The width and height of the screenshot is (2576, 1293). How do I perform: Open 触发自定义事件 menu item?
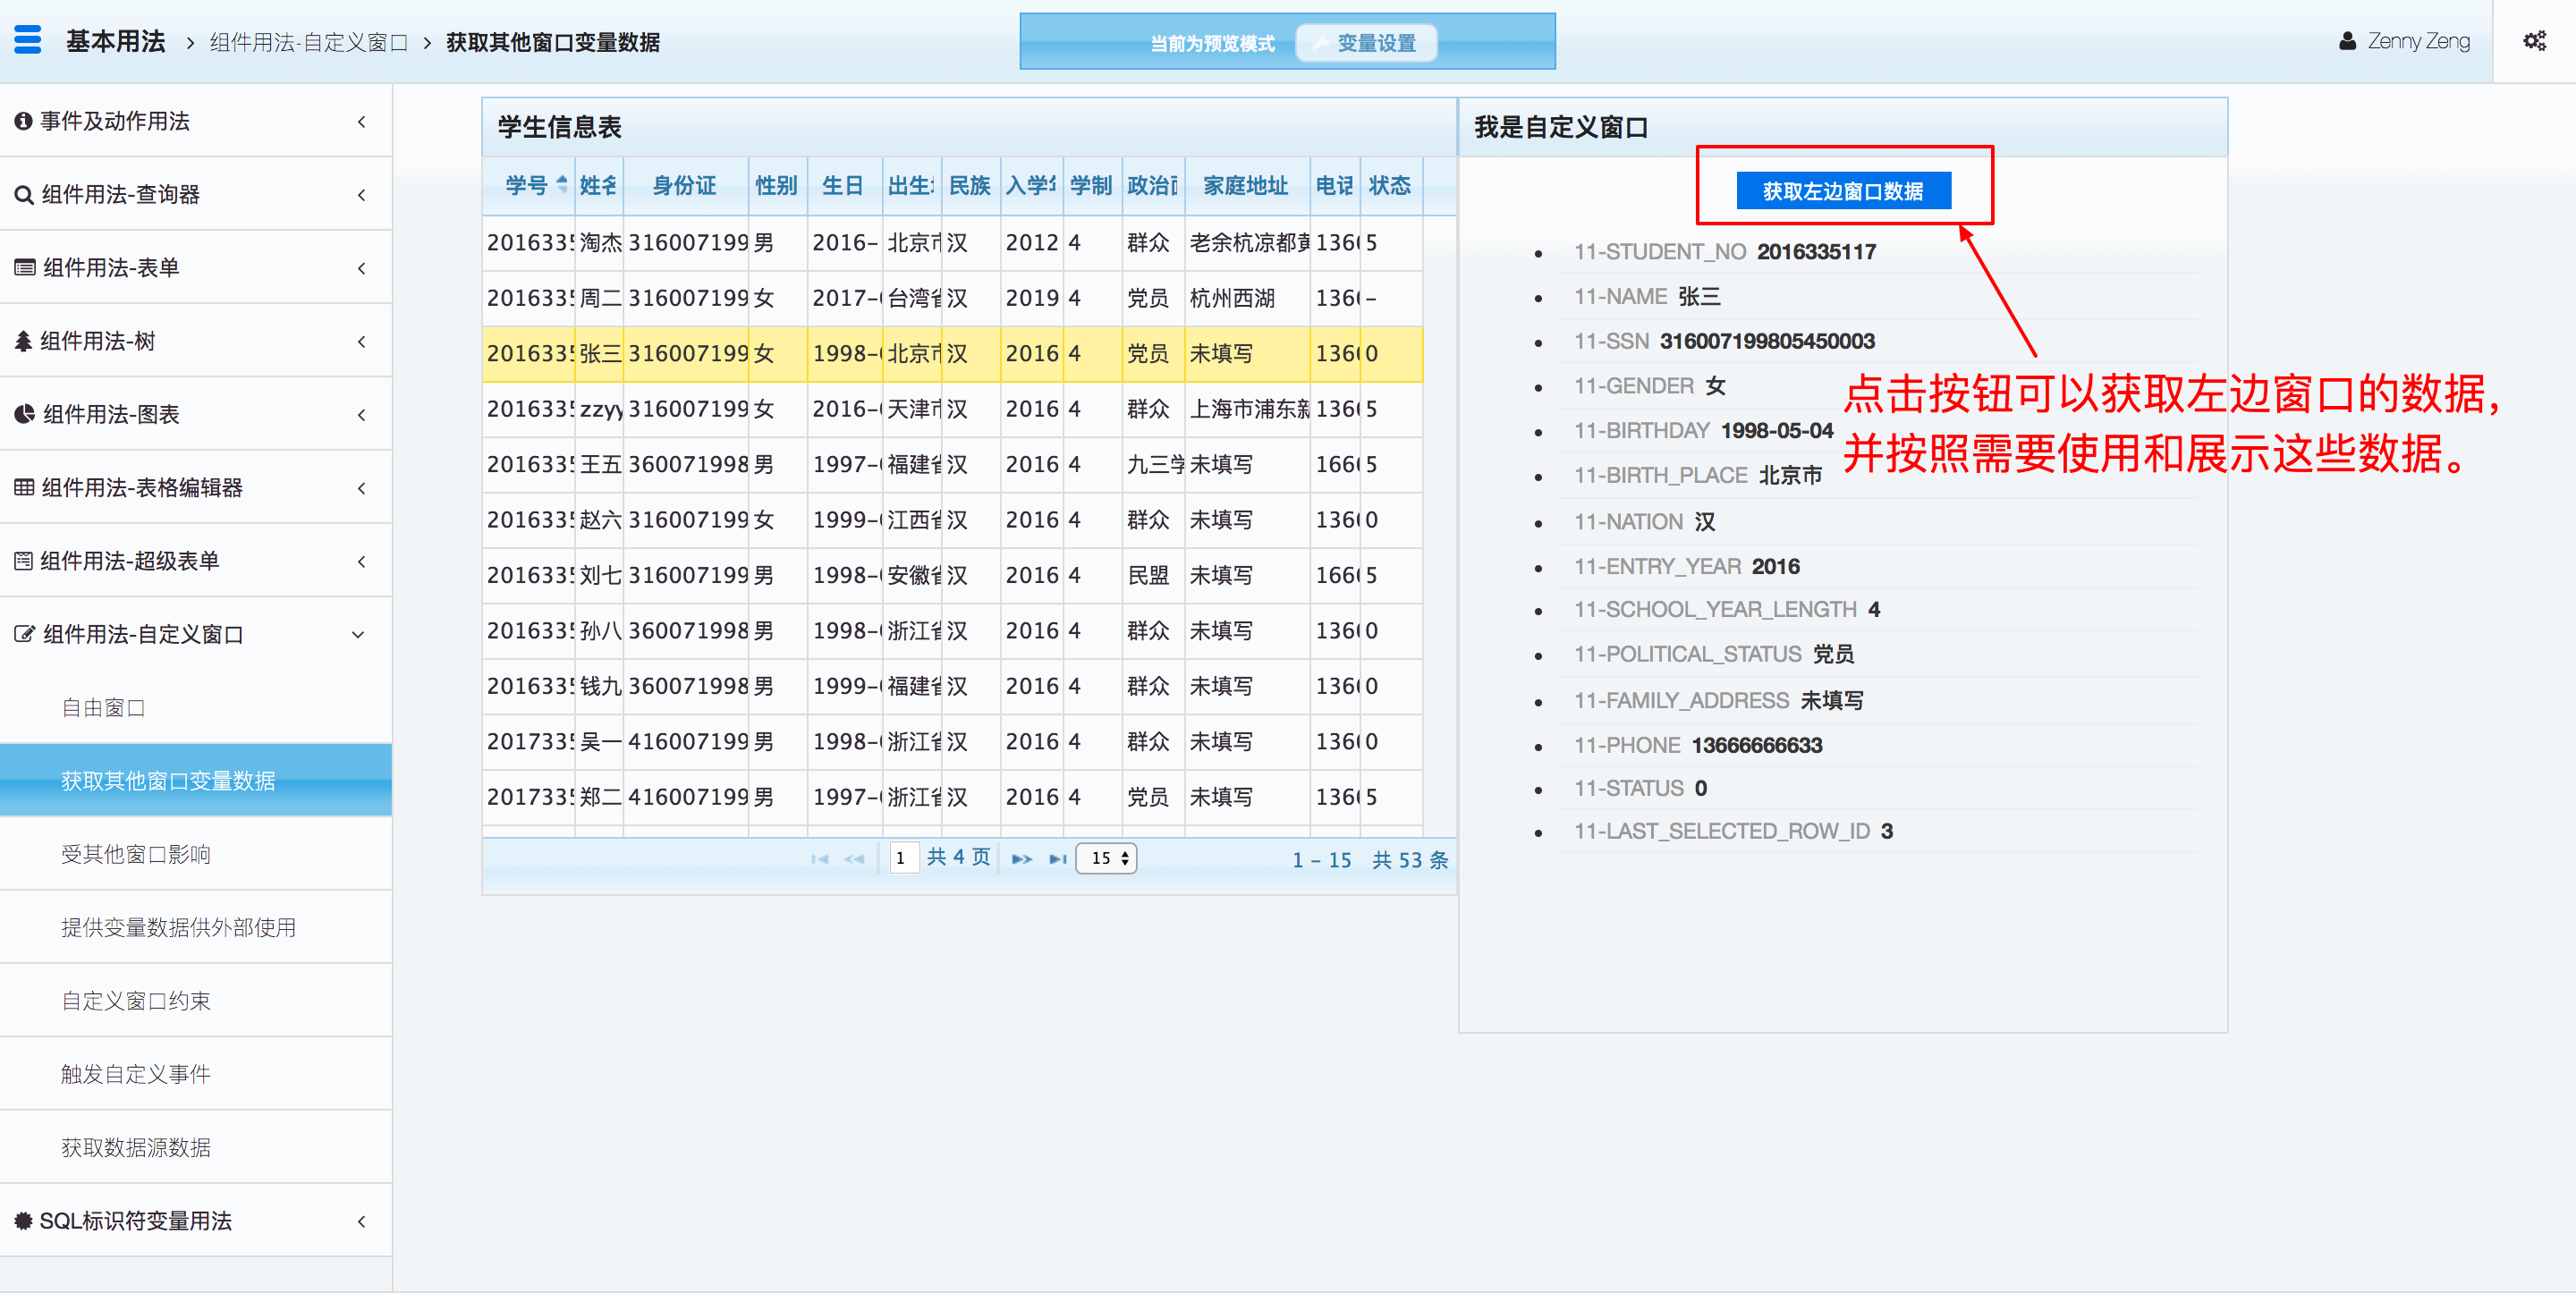[136, 1074]
